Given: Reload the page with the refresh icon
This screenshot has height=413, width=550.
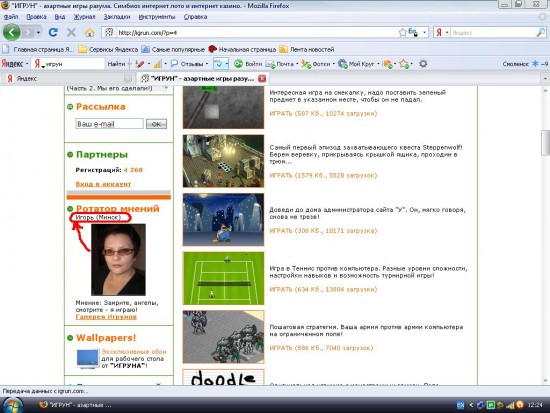Looking at the screenshot, I should point(53,33).
